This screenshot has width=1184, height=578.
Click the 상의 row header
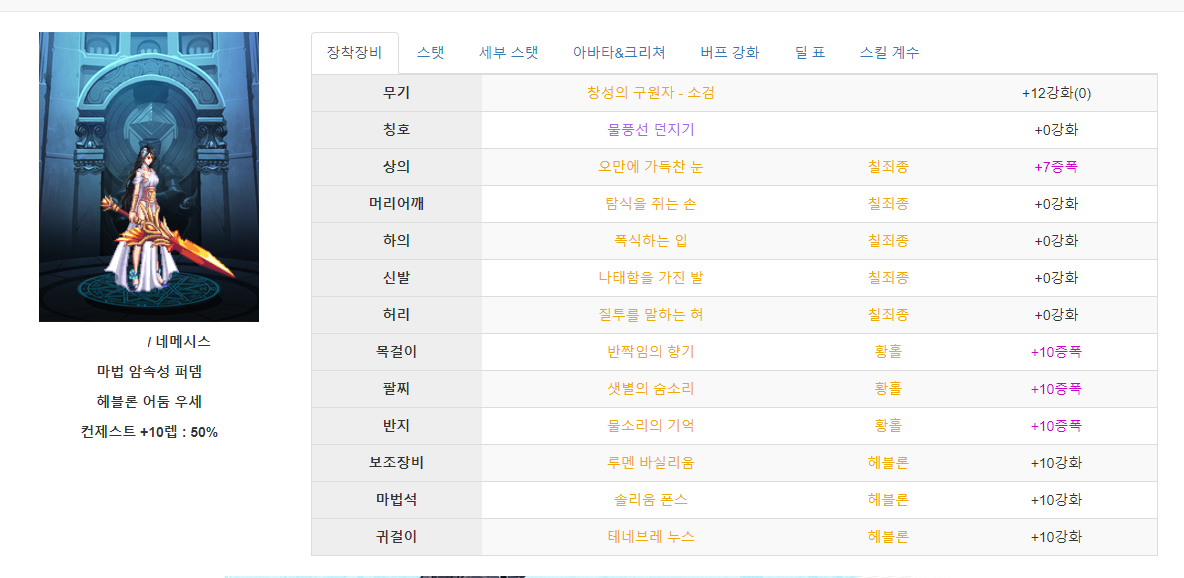pos(396,167)
